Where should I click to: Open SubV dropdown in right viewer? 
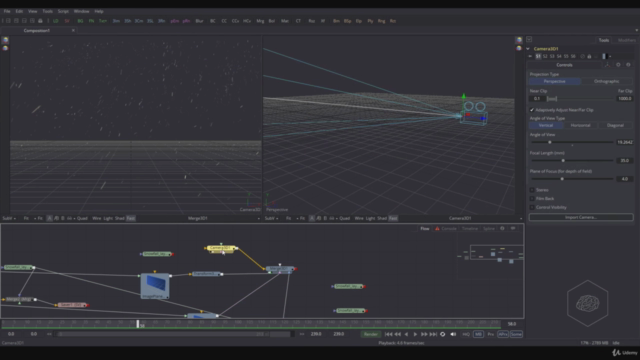click(x=271, y=218)
